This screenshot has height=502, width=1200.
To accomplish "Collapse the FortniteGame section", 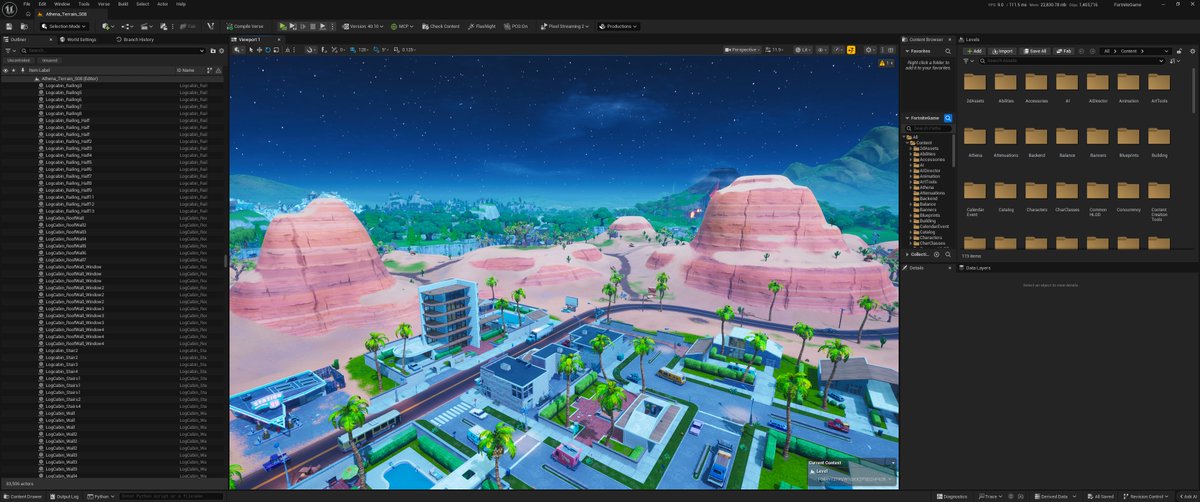I will (x=906, y=118).
